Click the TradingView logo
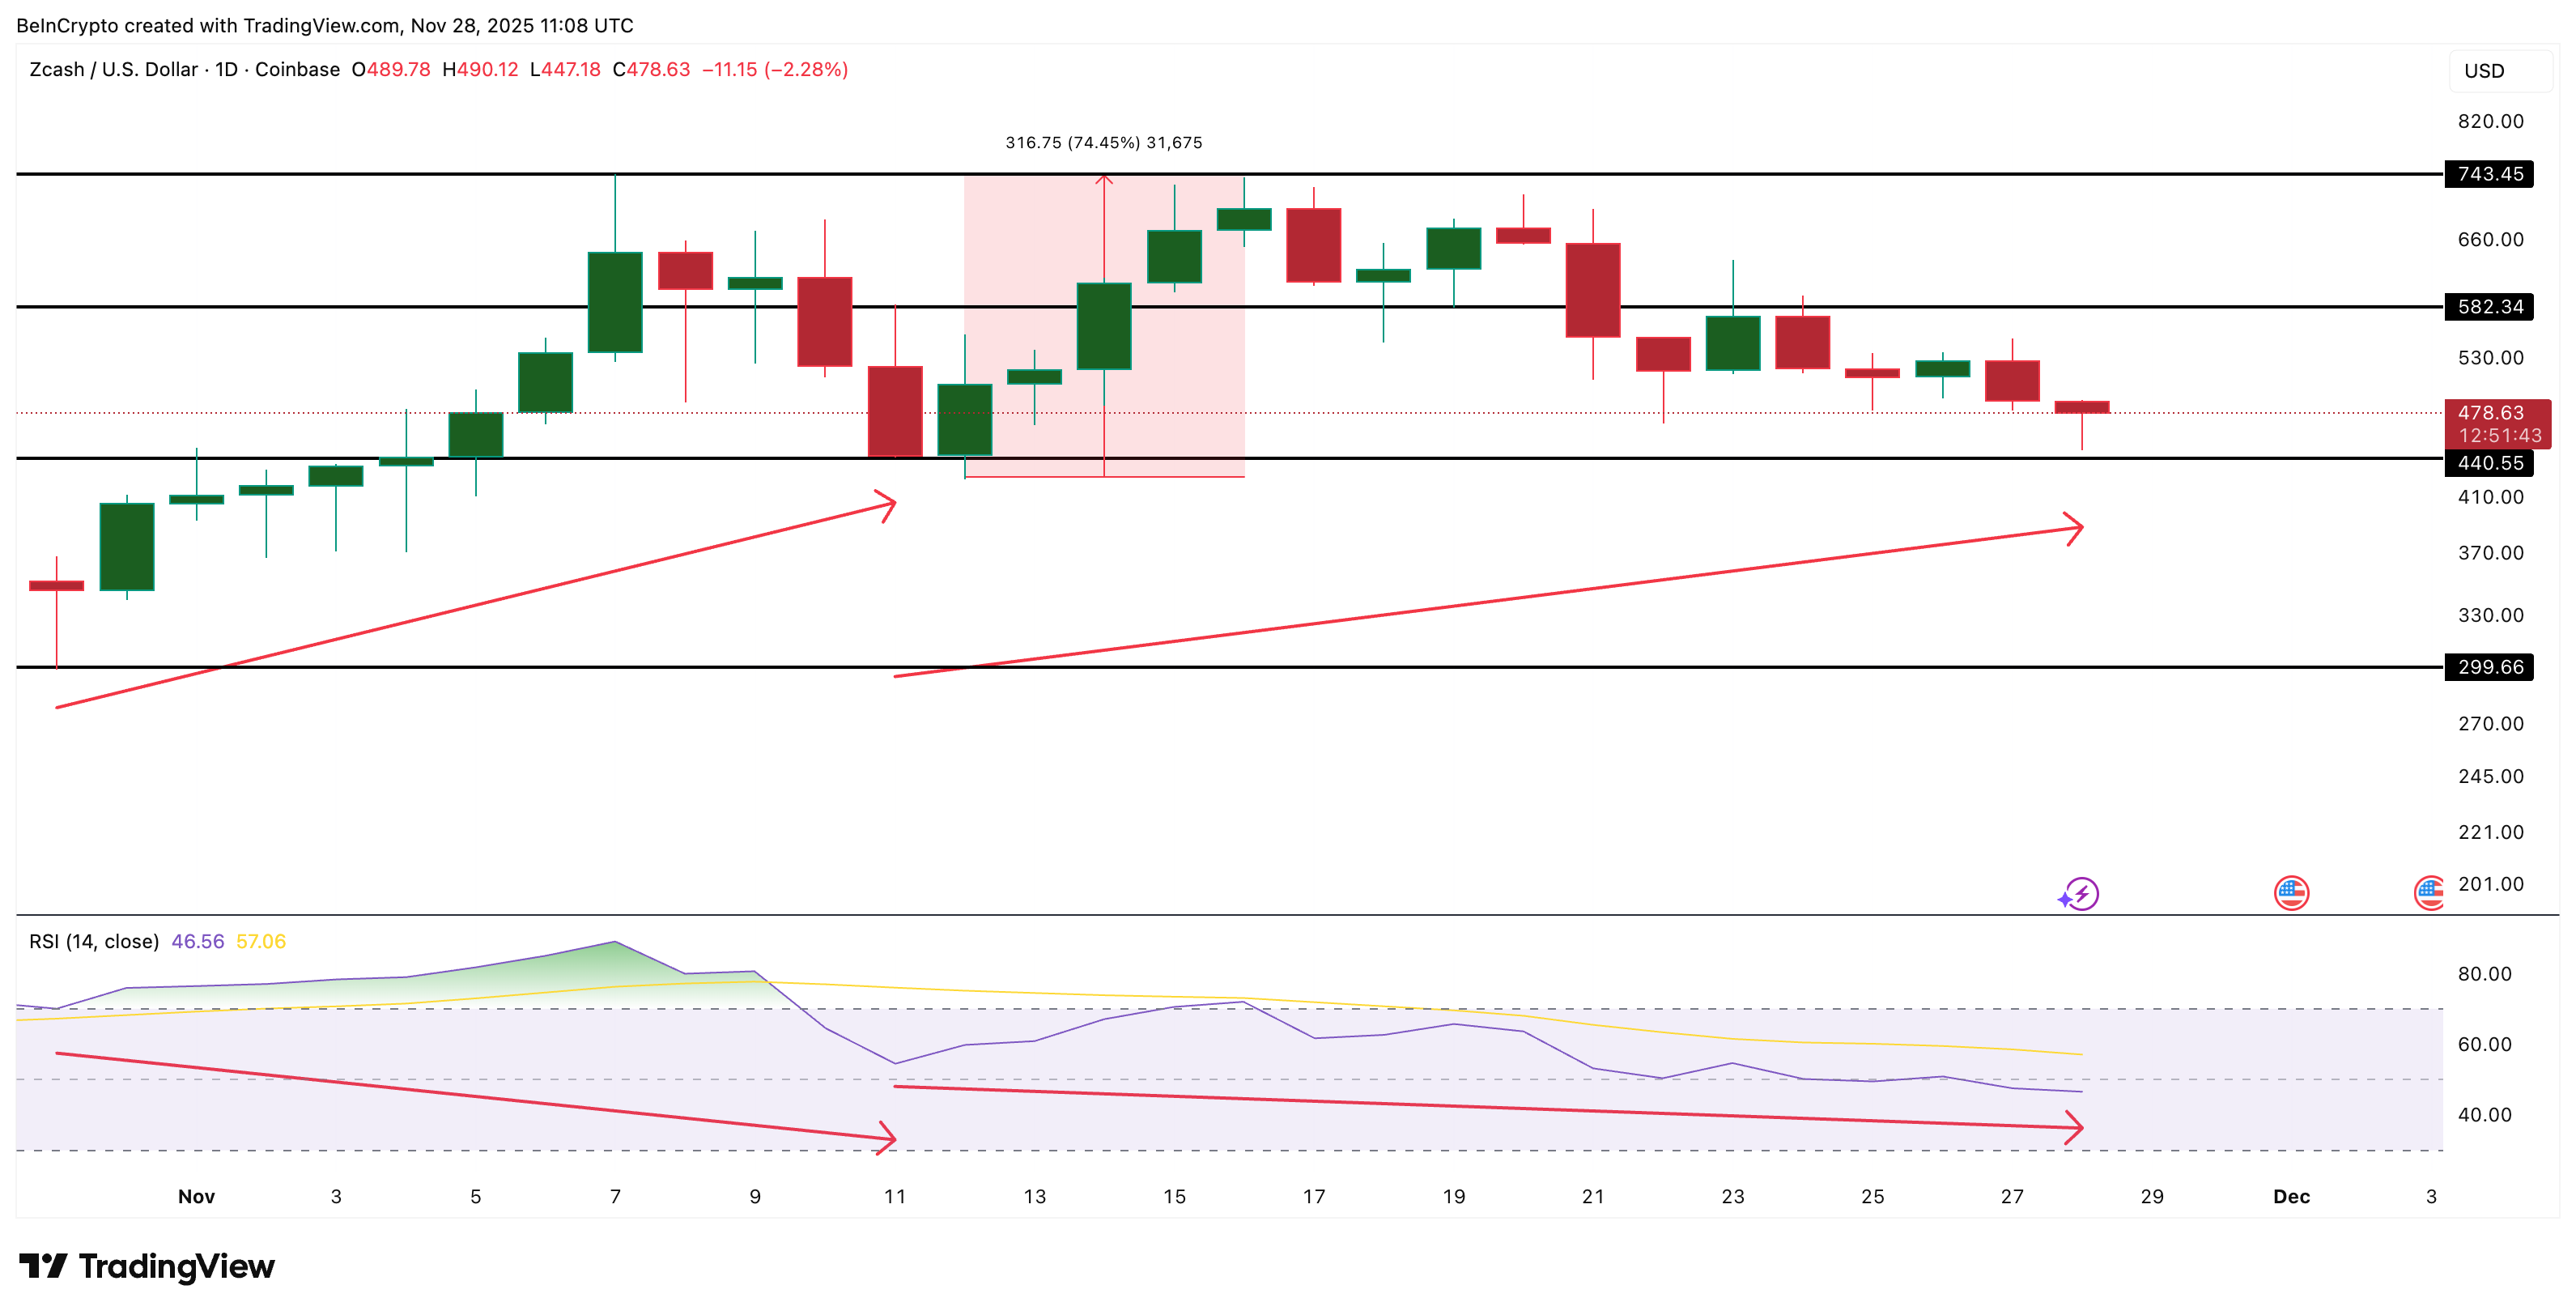2576x1315 pixels. [148, 1266]
